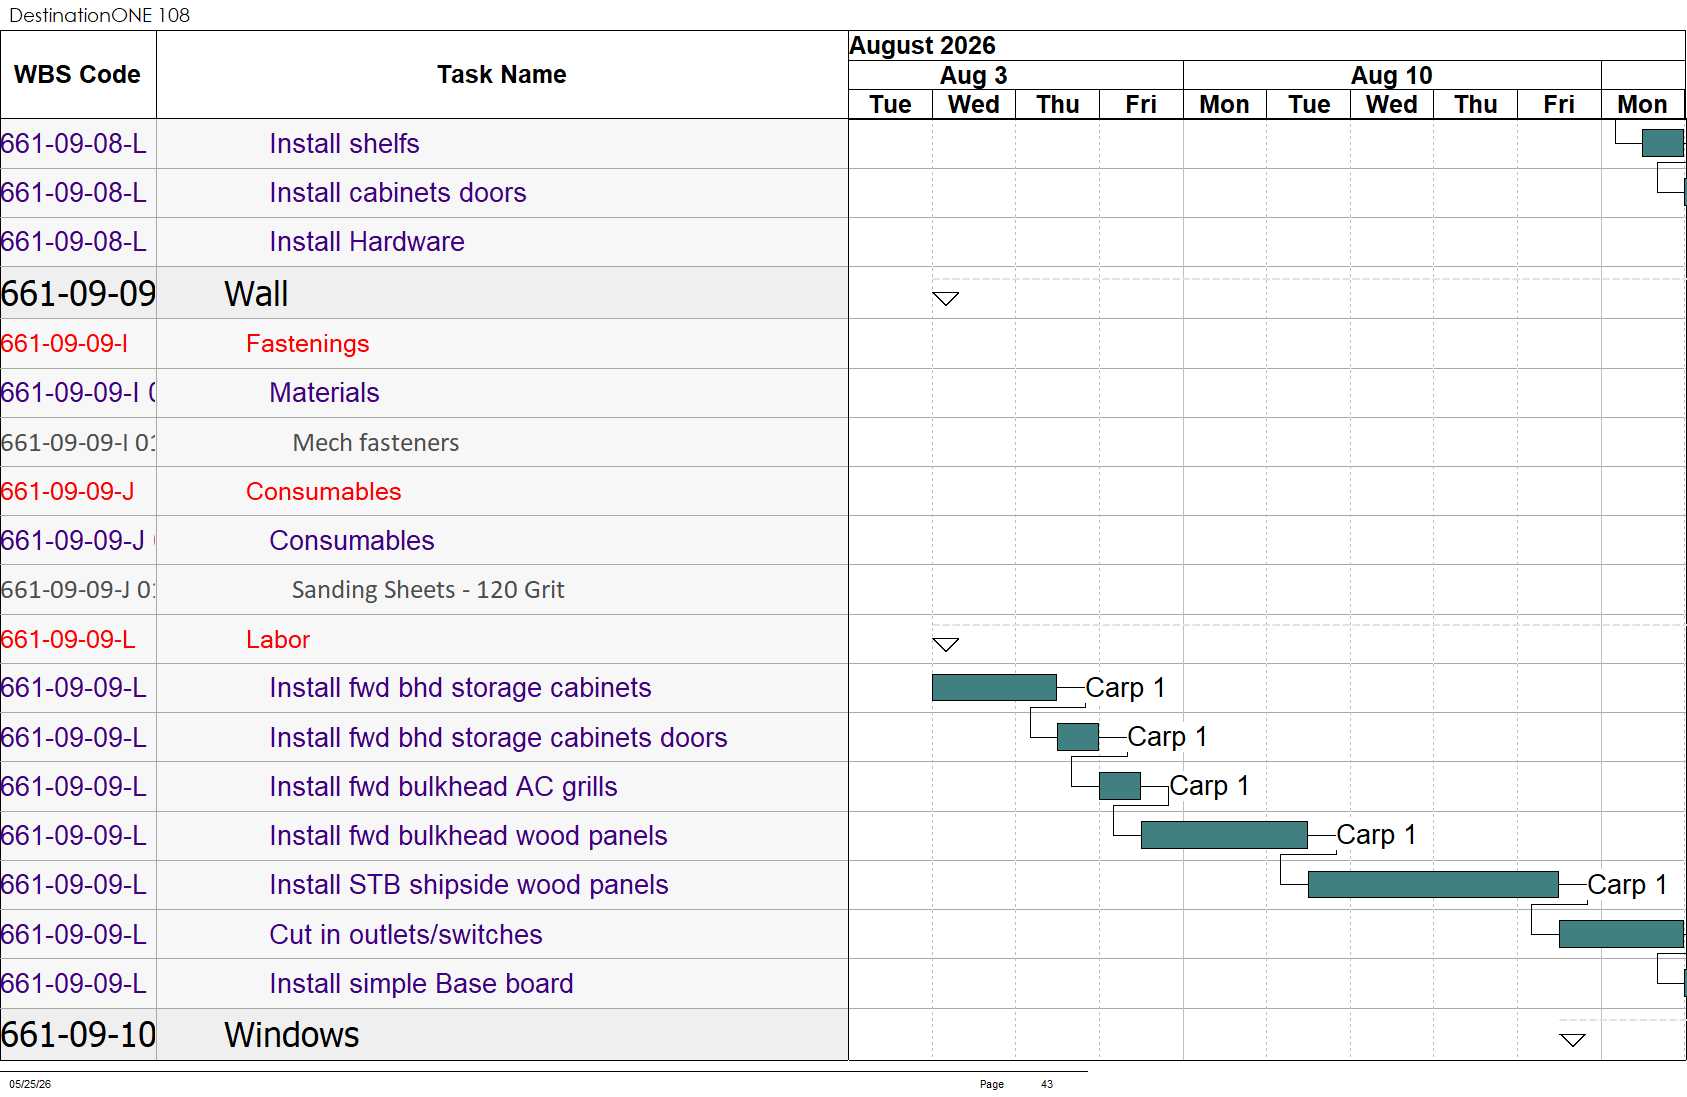Select Sanding Sheets - 120 Grit row
Viewport: 1687px width, 1097px height.
pos(424,590)
